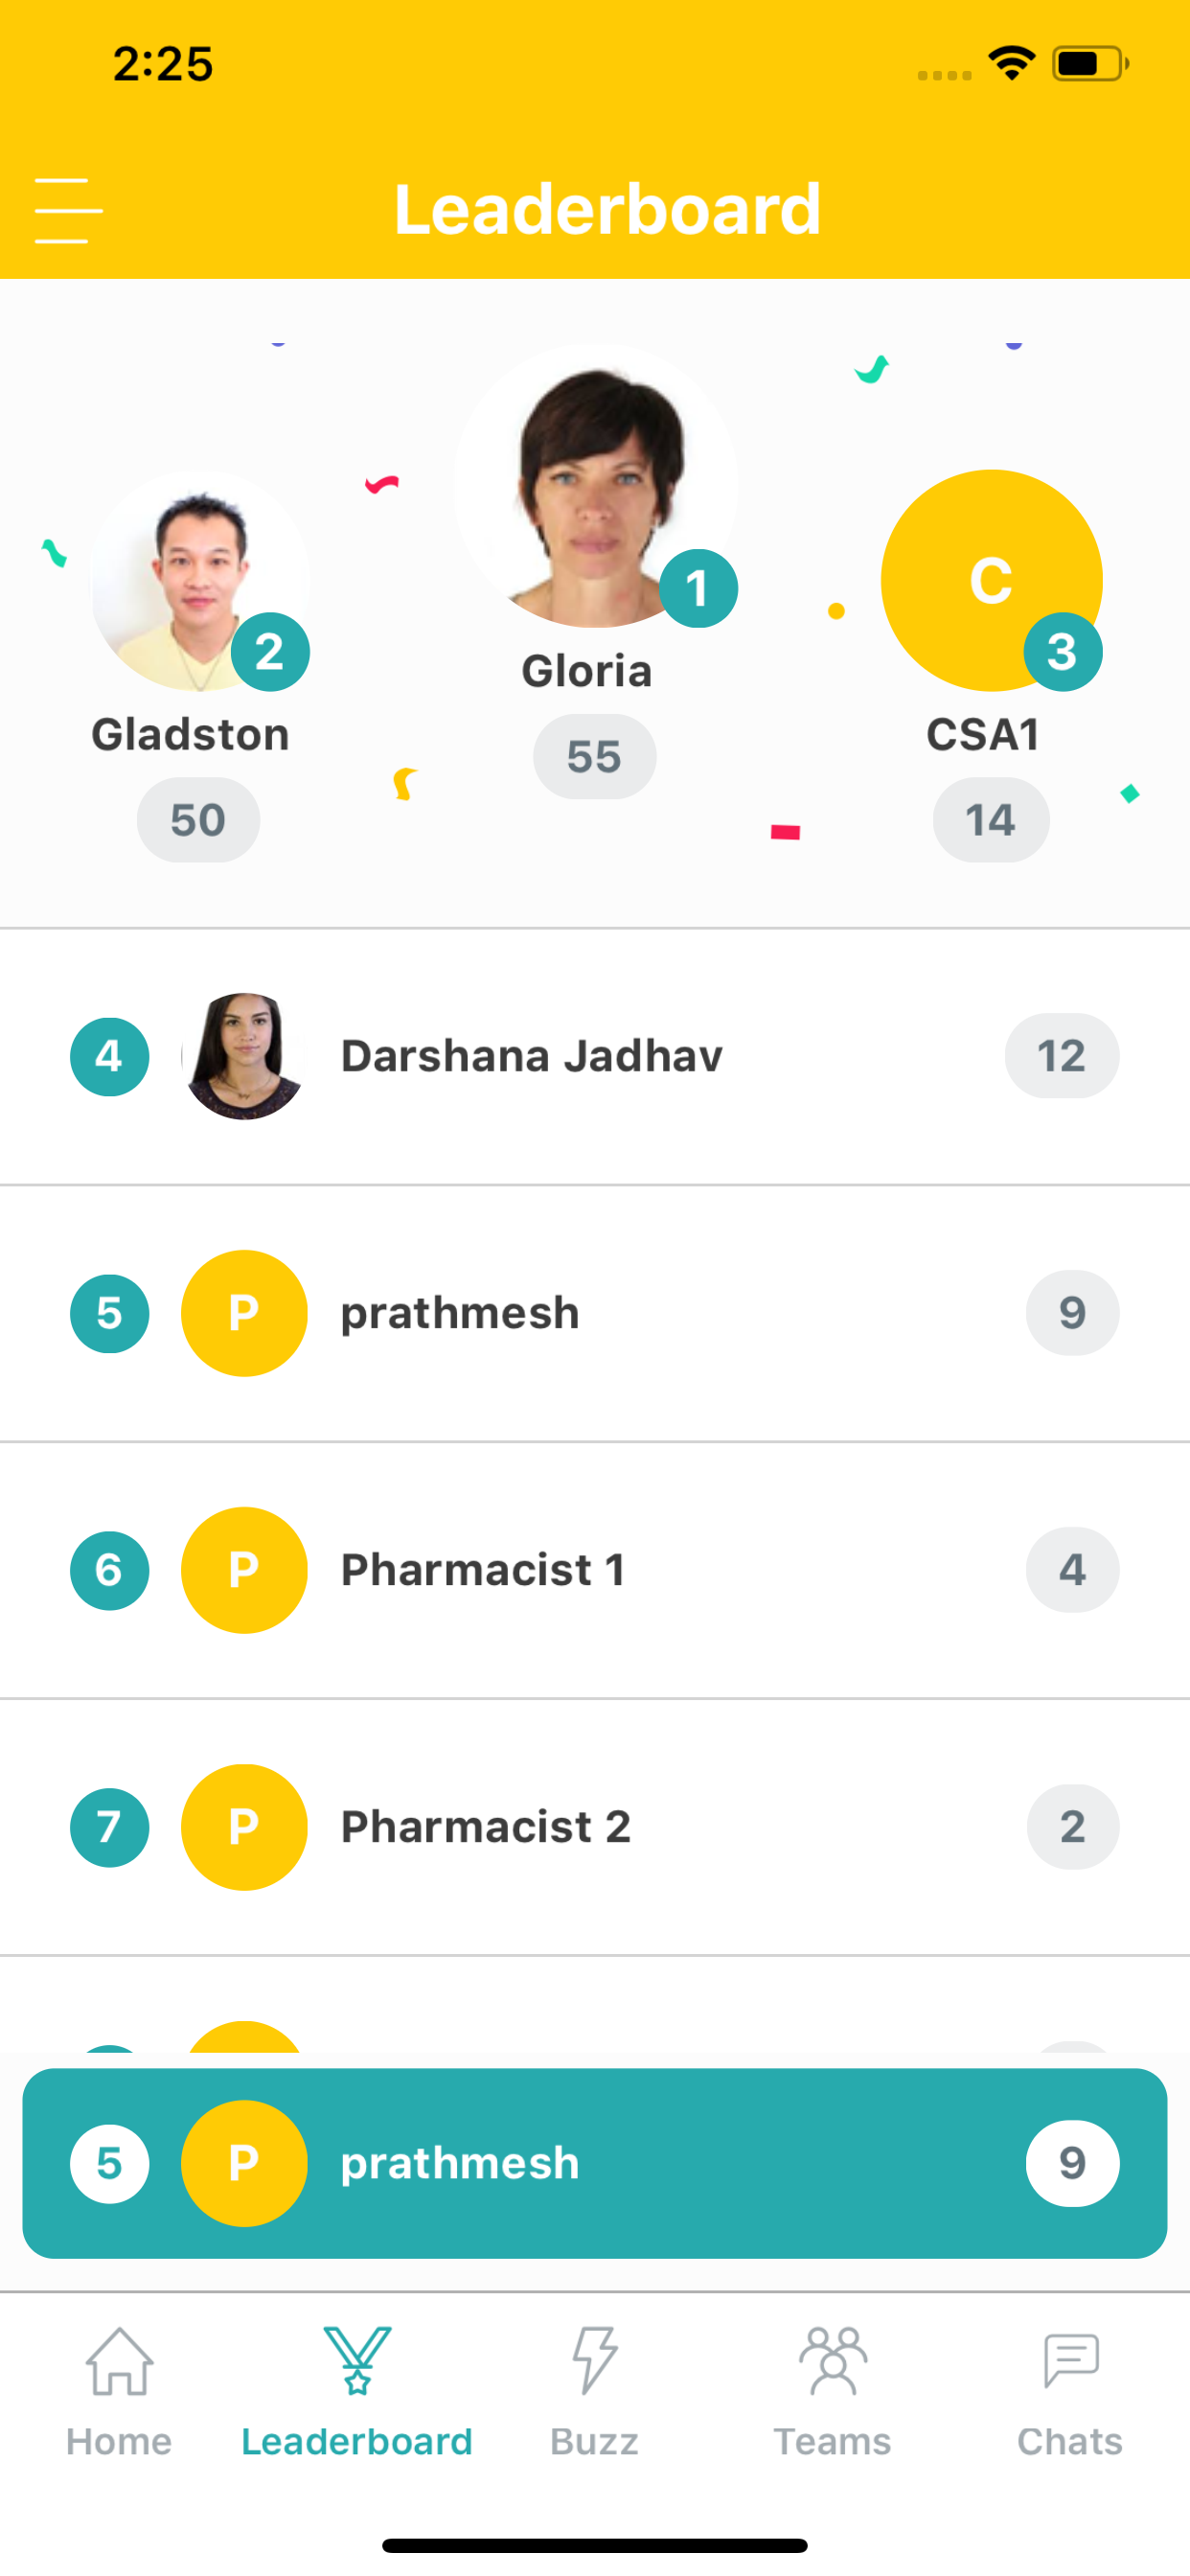Tap Gloria's score badge of 55

(x=594, y=757)
